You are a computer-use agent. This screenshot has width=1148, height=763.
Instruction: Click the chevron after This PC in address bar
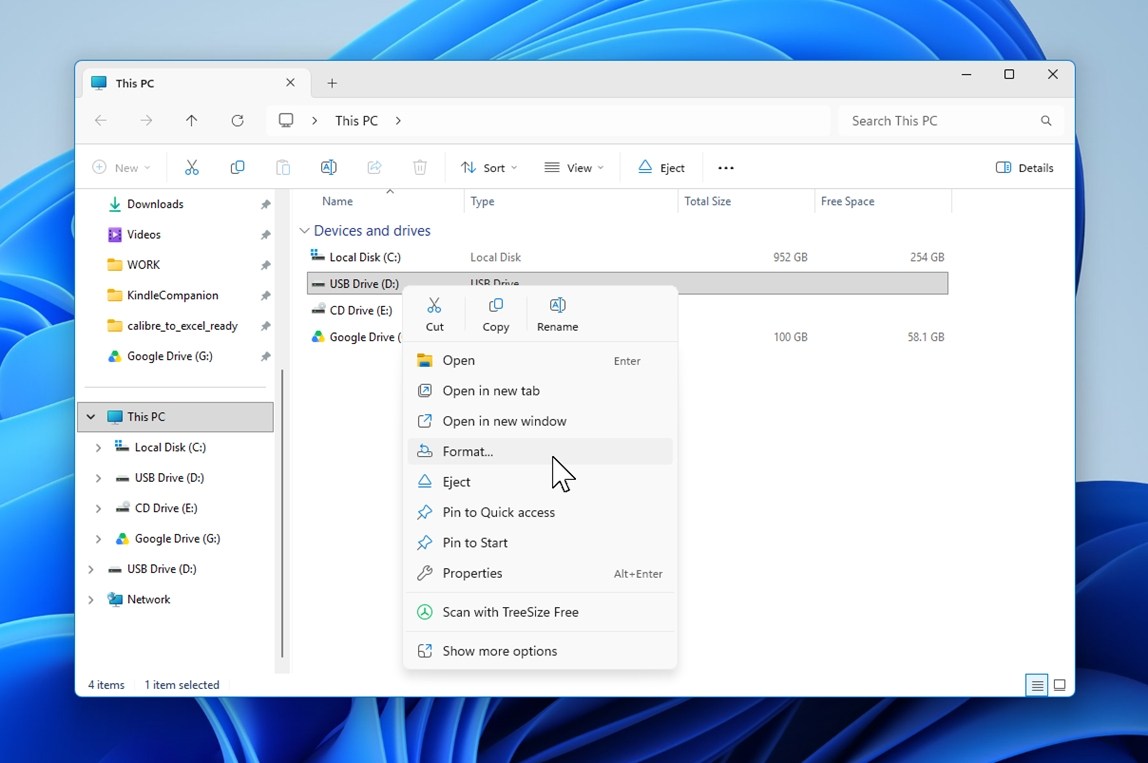398,121
